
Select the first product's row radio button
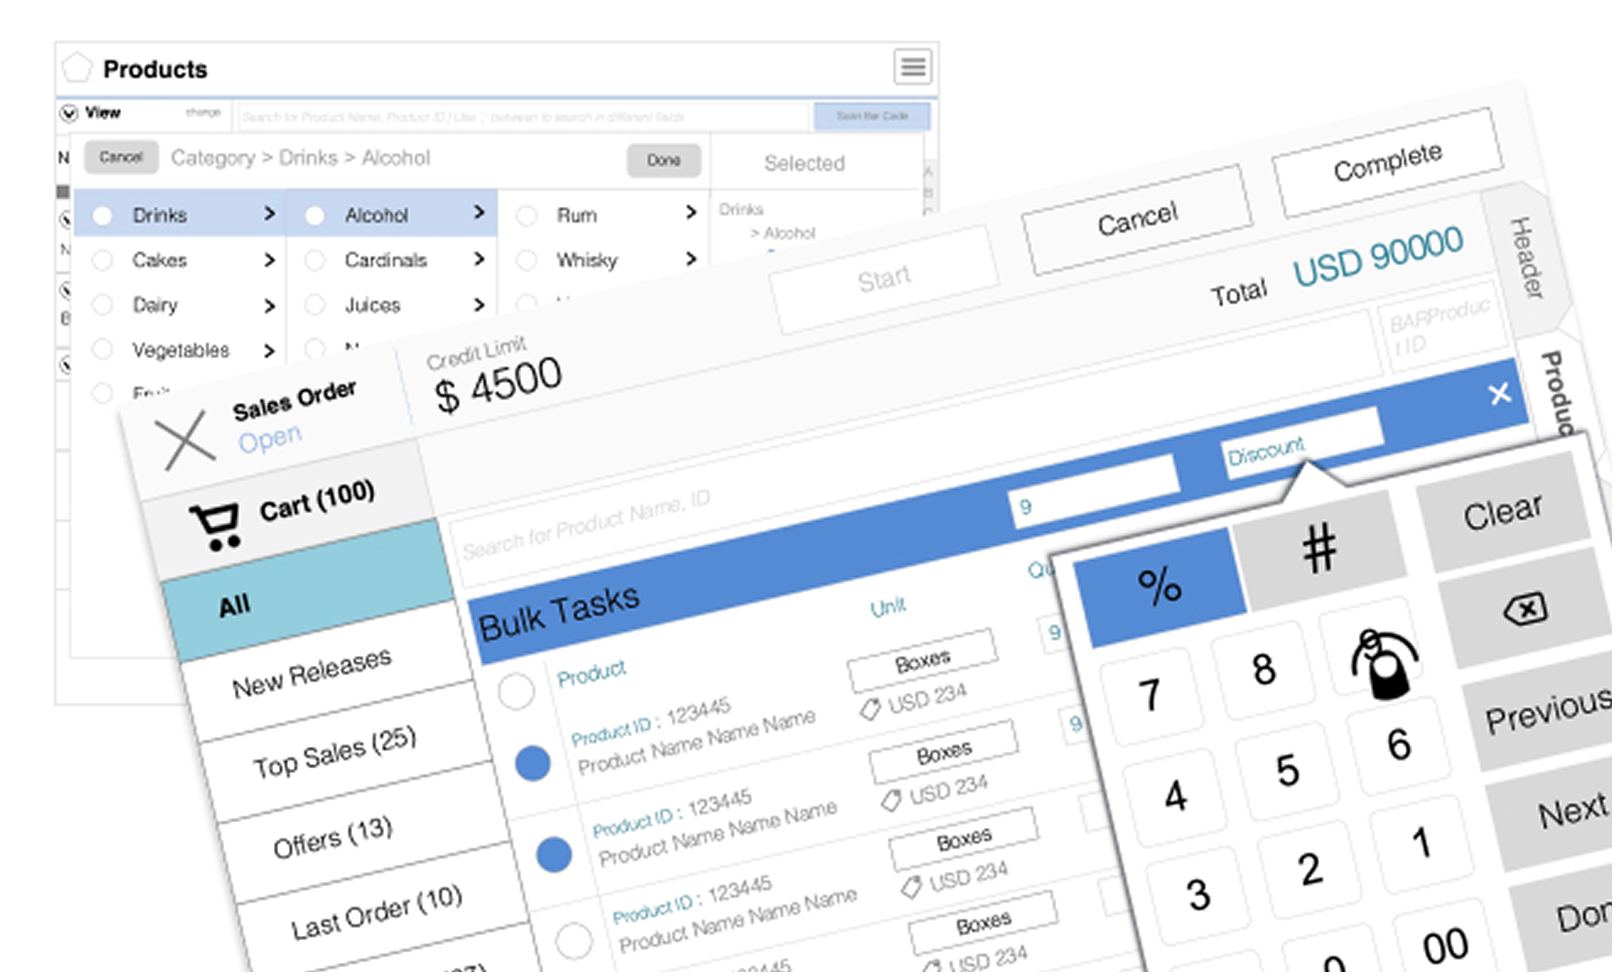coord(517,692)
